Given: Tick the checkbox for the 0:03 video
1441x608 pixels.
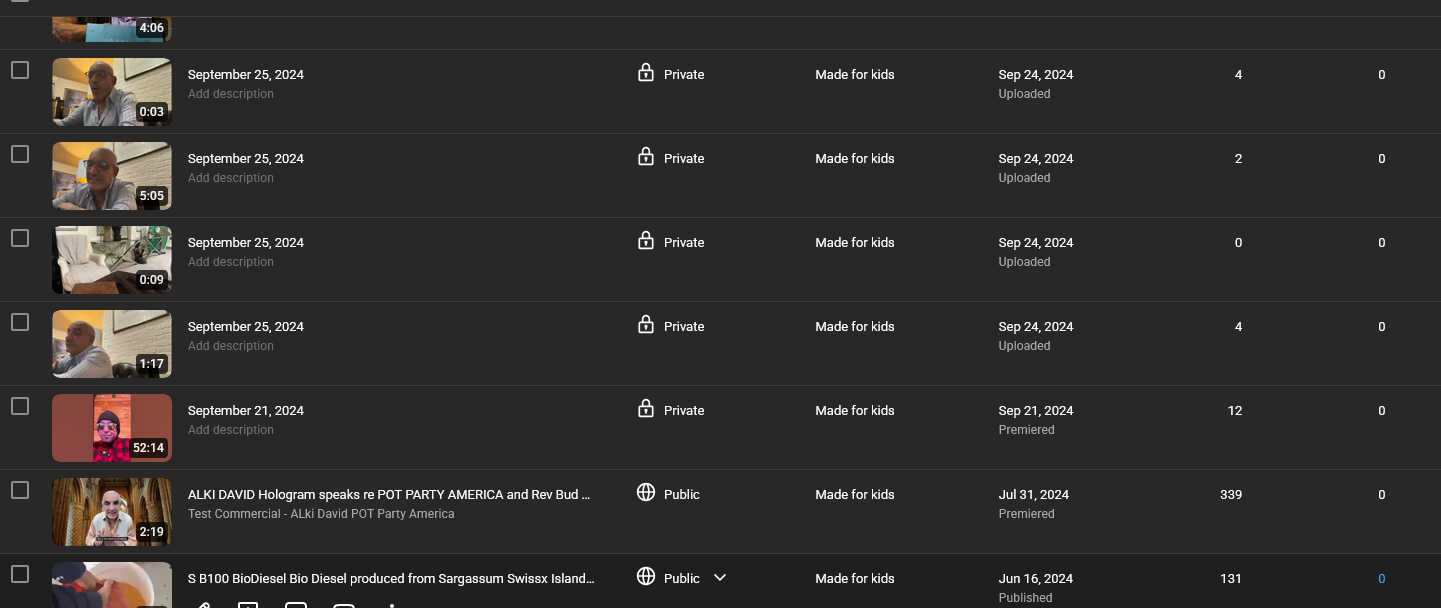Looking at the screenshot, I should click(x=20, y=70).
